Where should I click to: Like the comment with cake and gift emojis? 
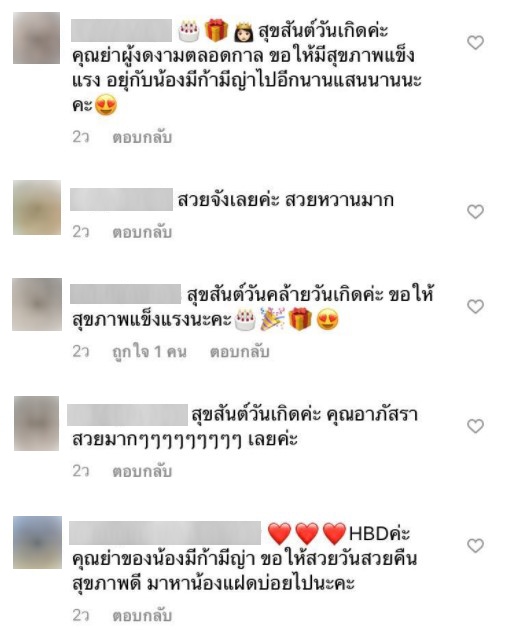pos(475,42)
